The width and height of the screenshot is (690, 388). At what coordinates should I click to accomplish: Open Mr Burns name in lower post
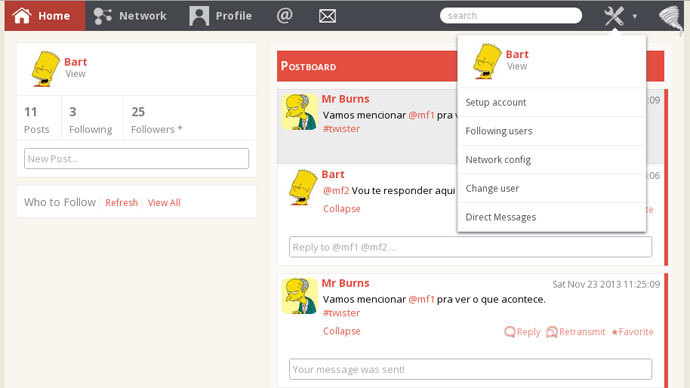click(x=345, y=283)
